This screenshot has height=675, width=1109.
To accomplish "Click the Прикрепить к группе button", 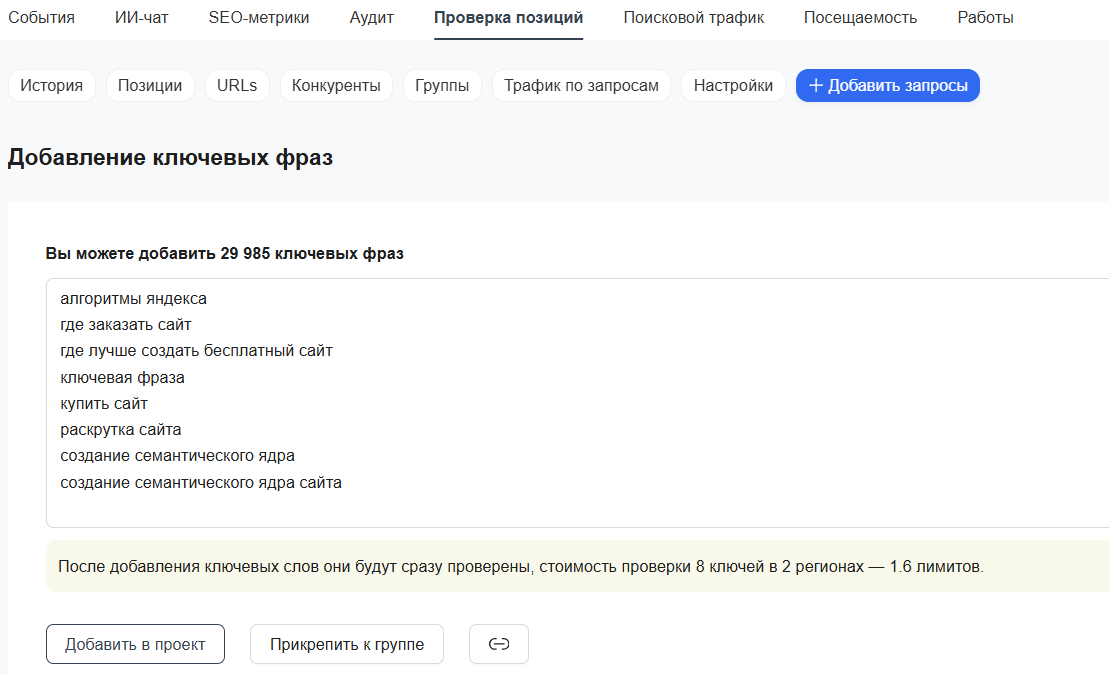I will 347,644.
